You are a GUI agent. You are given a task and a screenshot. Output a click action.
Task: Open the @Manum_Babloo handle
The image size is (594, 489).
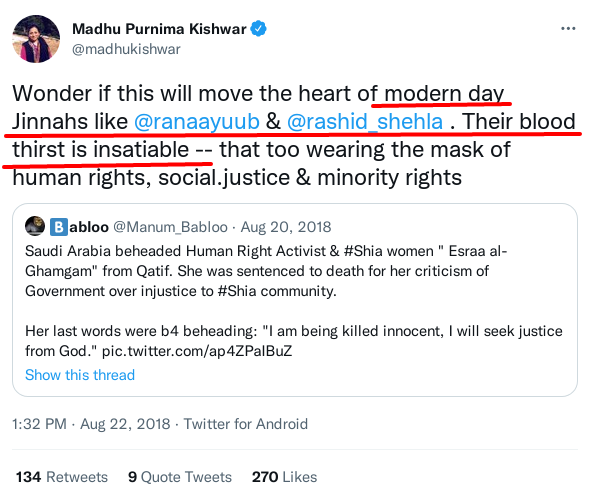[170, 227]
